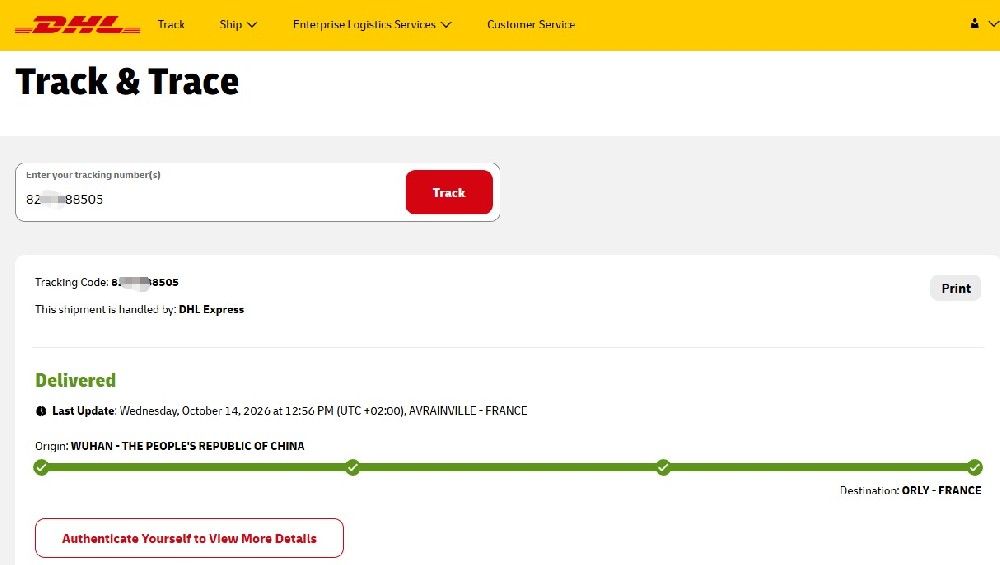This screenshot has width=1000, height=565.
Task: Select the final delivered checkpoint checkmark
Action: tap(974, 467)
